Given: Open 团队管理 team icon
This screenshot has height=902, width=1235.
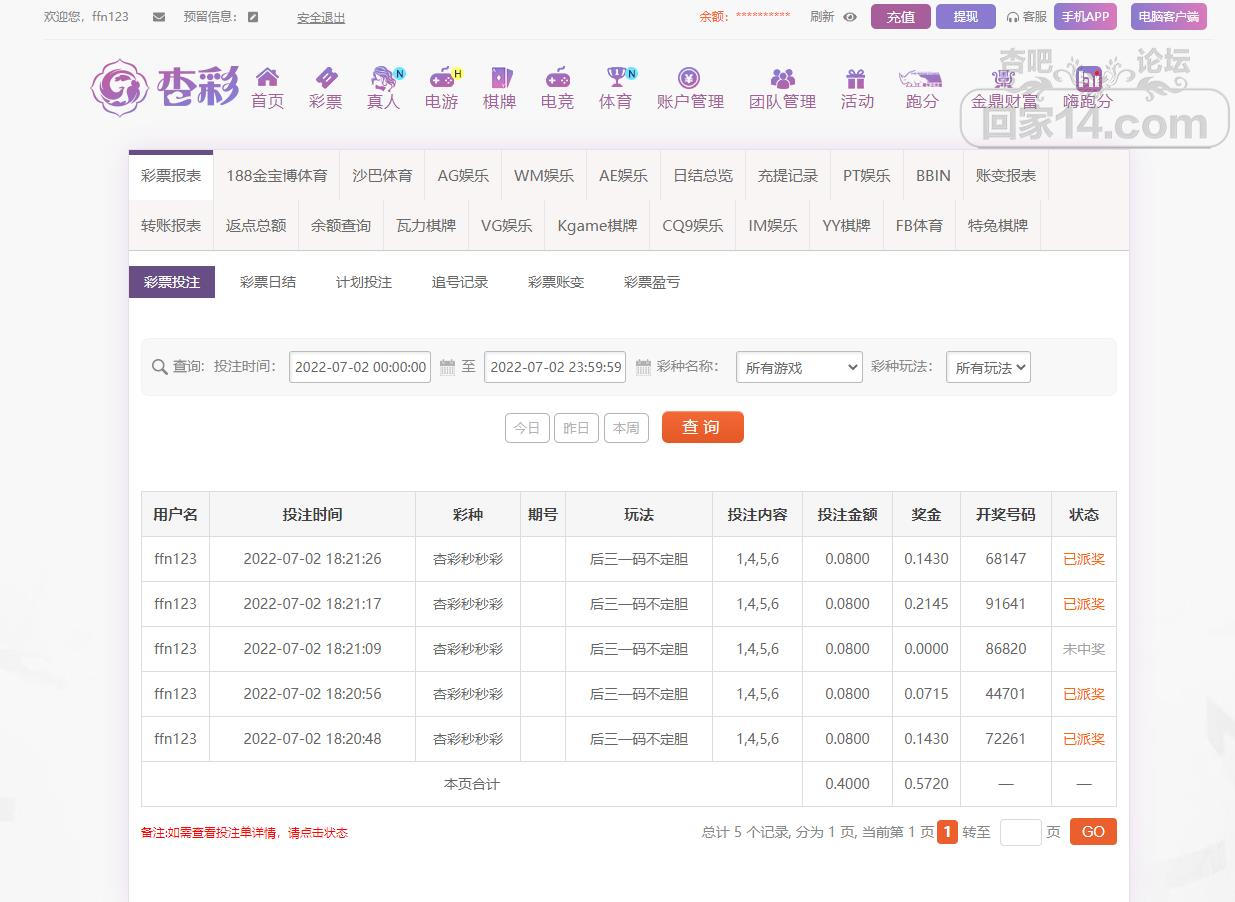Looking at the screenshot, I should 783,78.
